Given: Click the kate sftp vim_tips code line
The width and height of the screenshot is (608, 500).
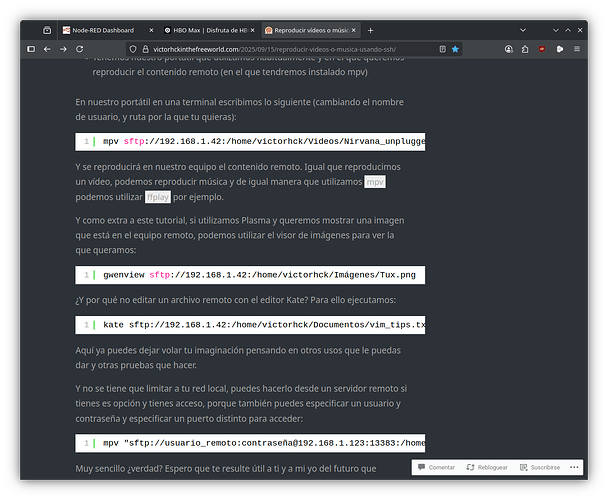Looking at the screenshot, I should coord(250,325).
